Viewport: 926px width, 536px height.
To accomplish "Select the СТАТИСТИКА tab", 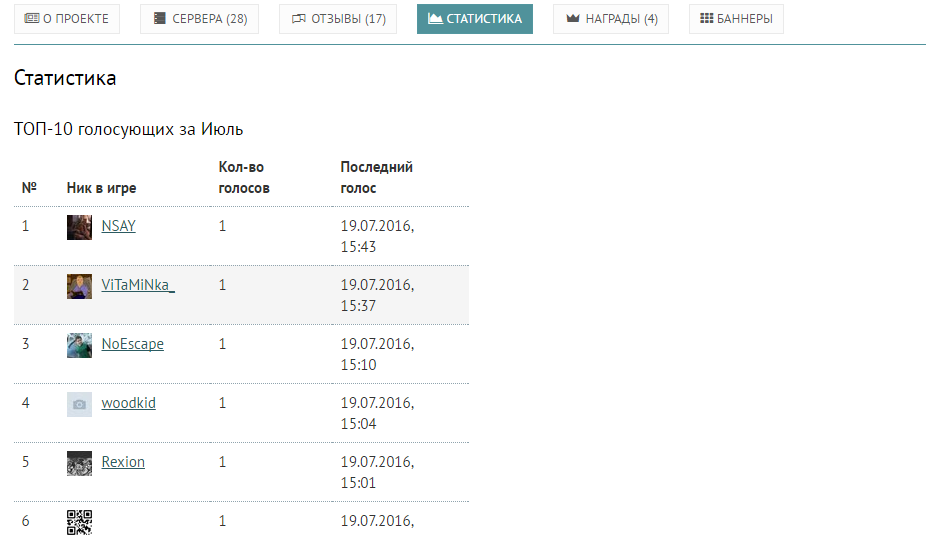I will tap(475, 19).
